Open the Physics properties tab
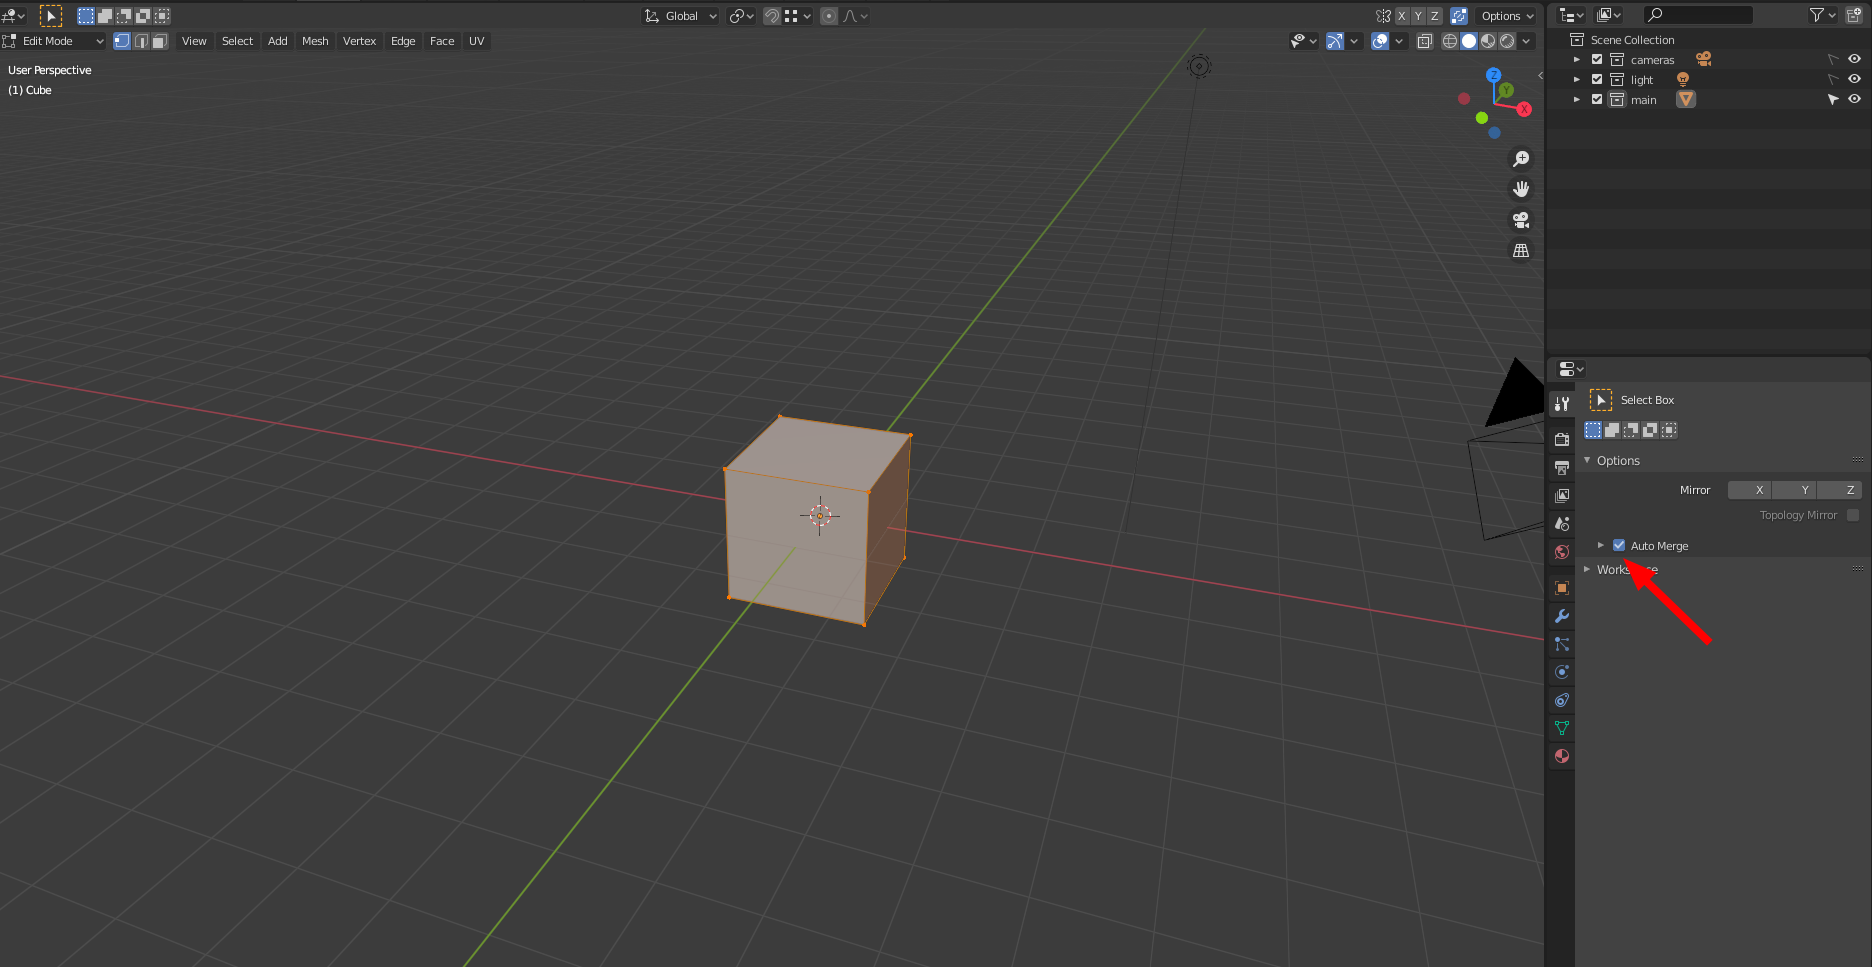The height and width of the screenshot is (967, 1872). click(1562, 672)
